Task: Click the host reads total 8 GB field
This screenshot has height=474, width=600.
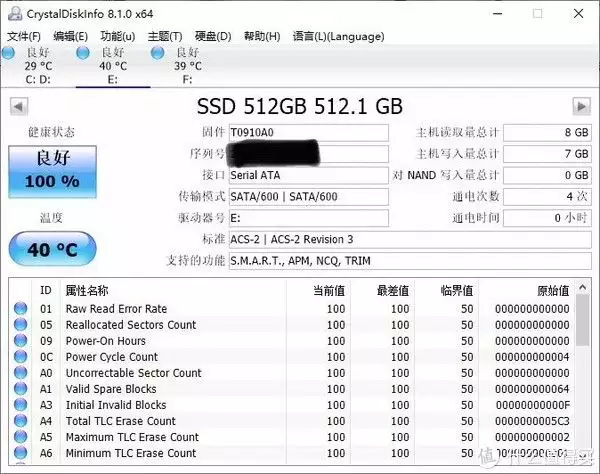Action: point(547,133)
